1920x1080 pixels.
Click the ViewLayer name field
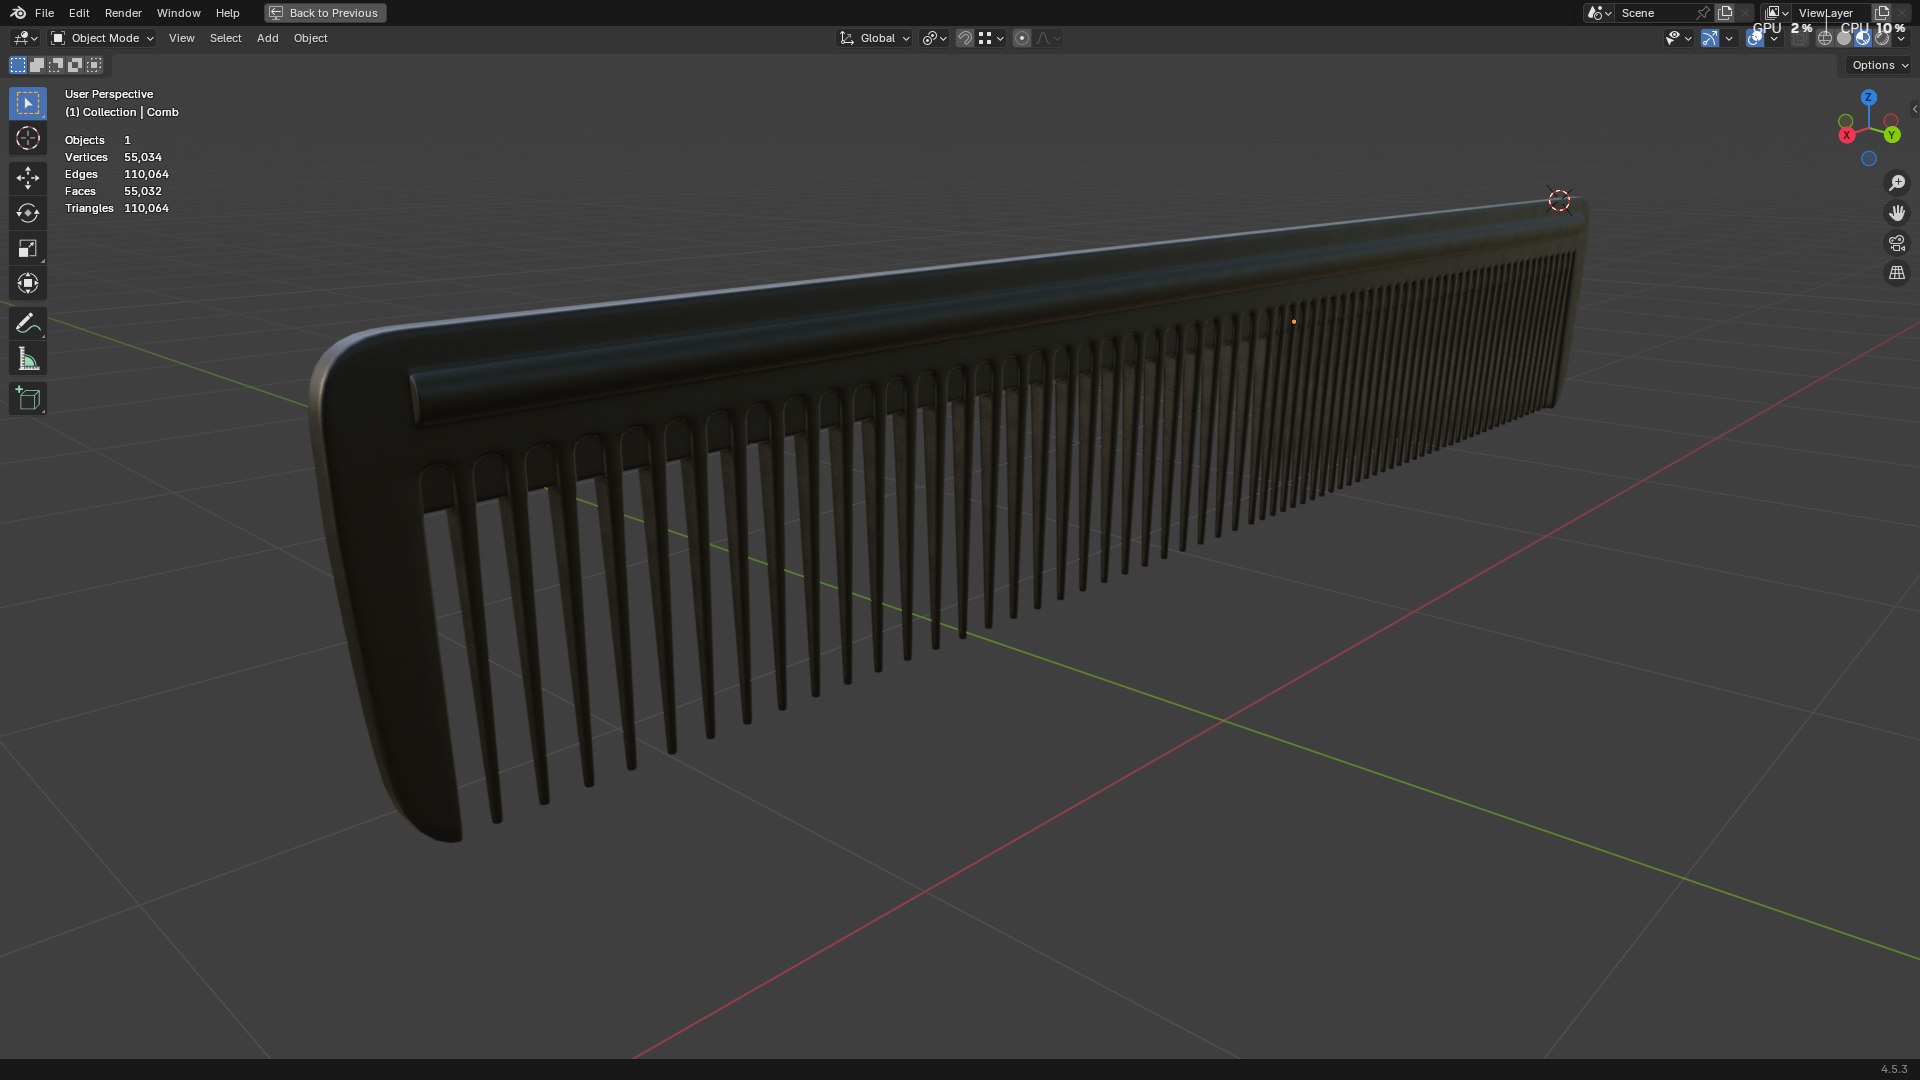tap(1830, 13)
